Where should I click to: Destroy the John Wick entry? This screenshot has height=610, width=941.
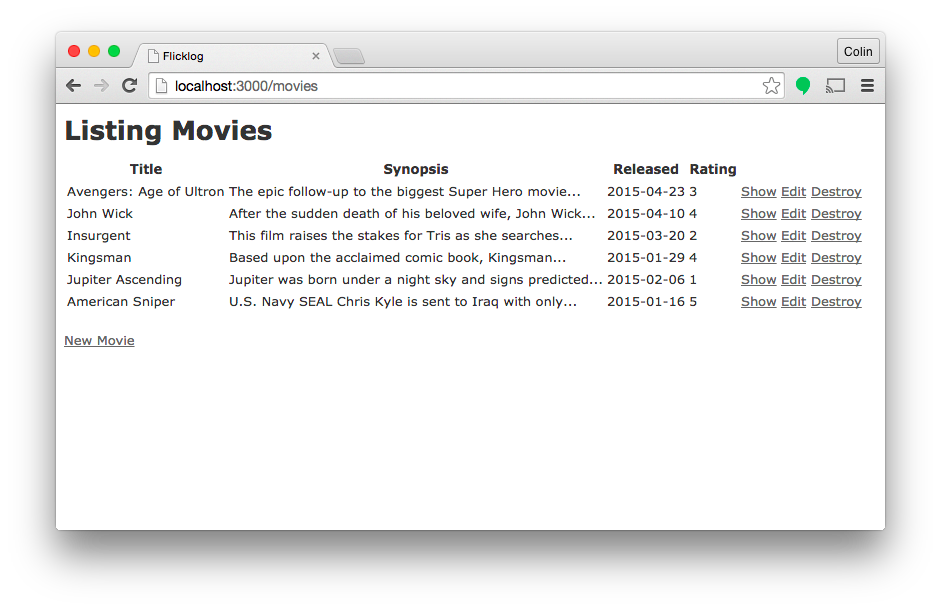[836, 214]
